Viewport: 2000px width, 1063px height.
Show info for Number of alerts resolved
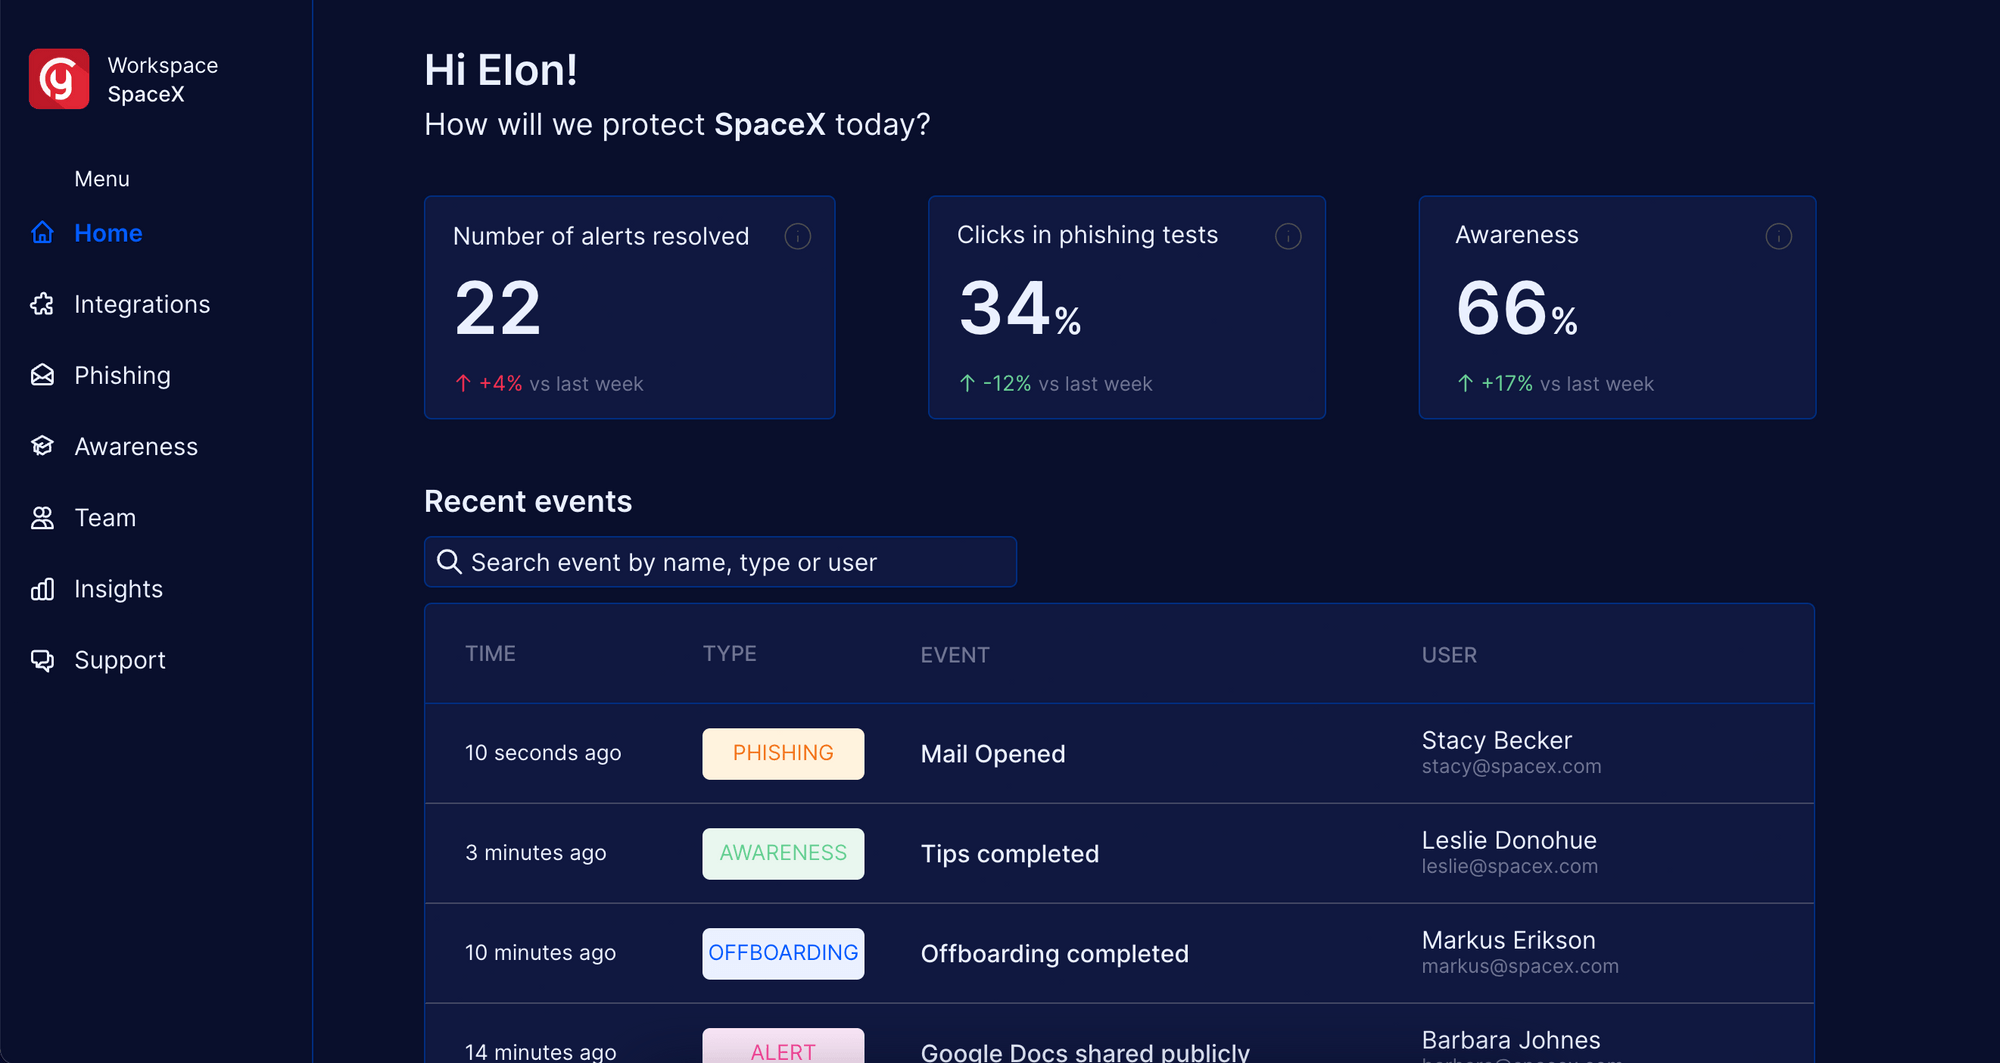797,237
